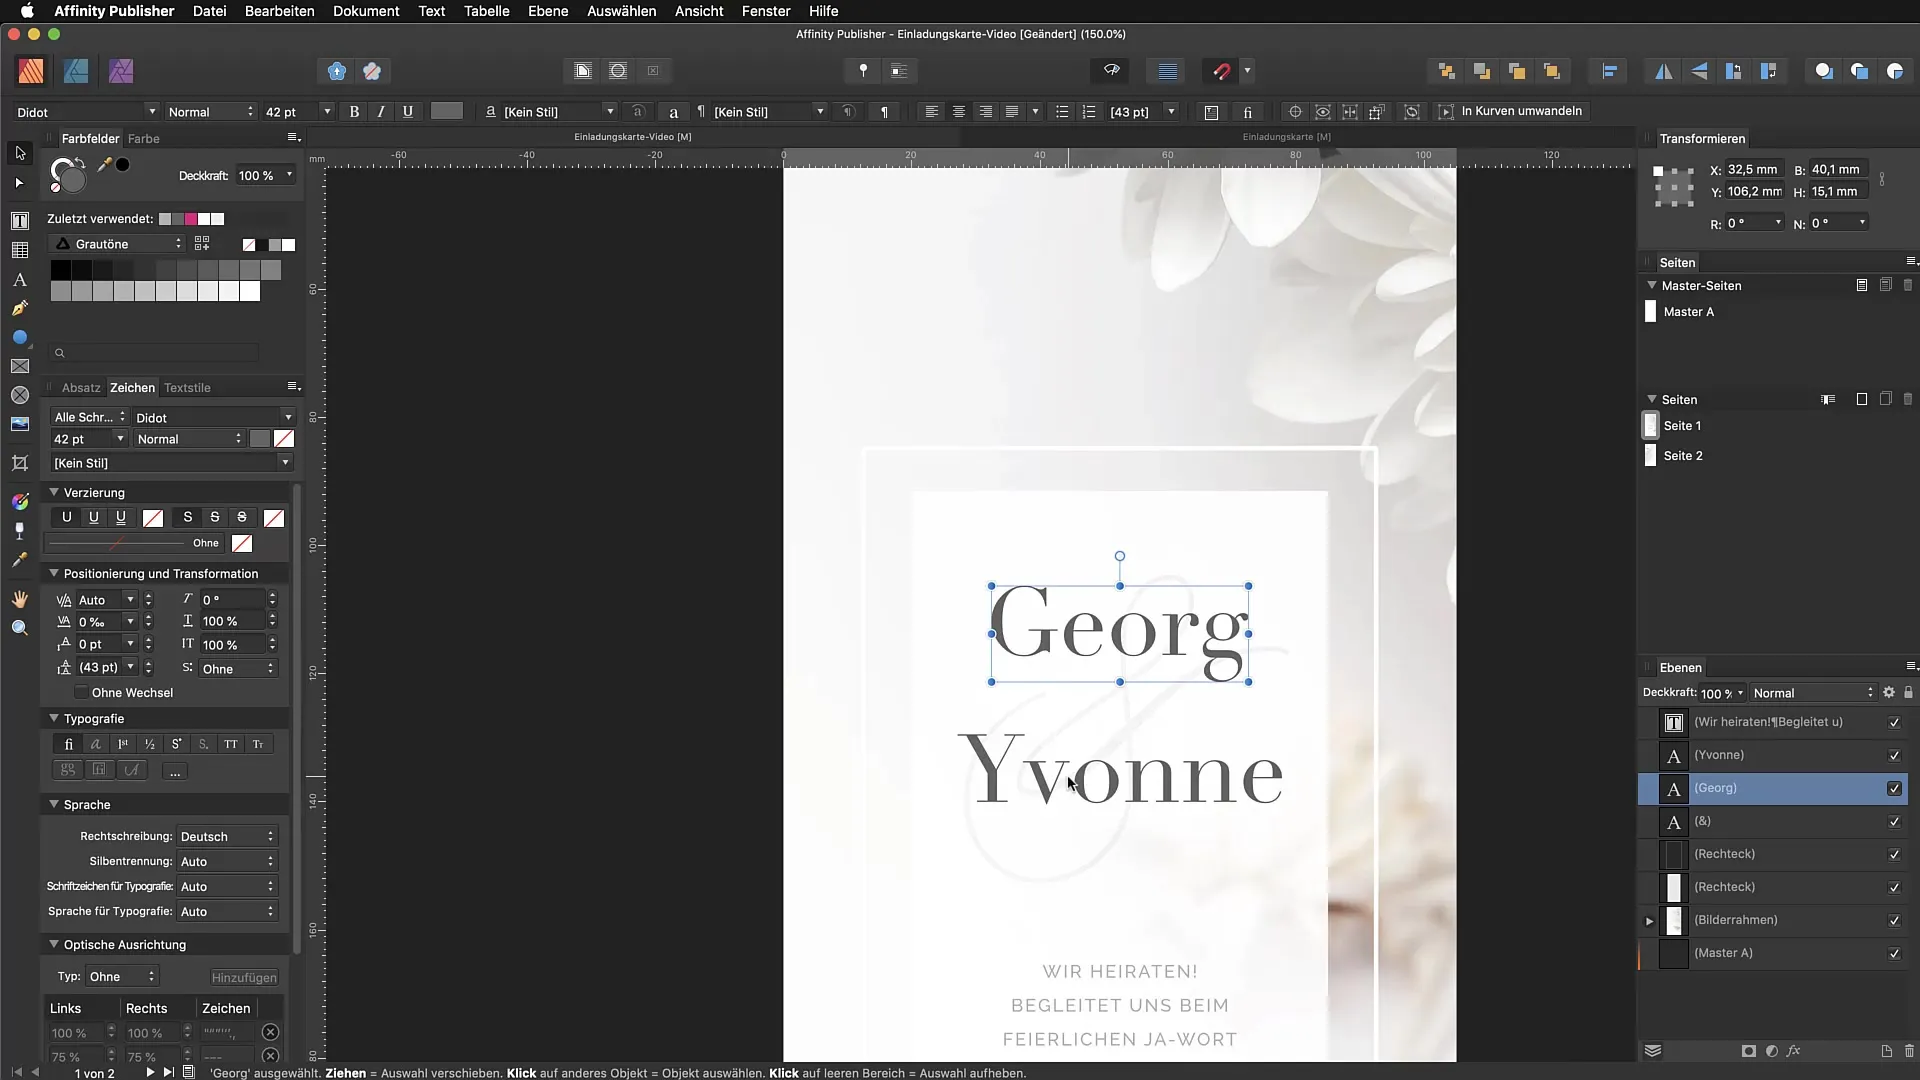Hide the (Yvonne) layer

1894,756
